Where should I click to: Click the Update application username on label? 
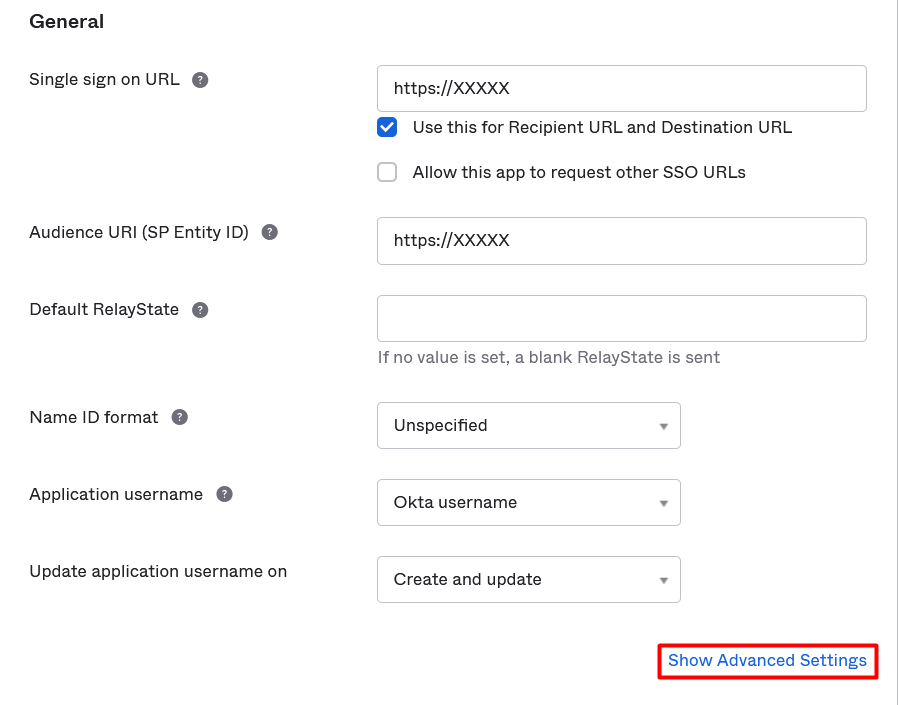(158, 572)
